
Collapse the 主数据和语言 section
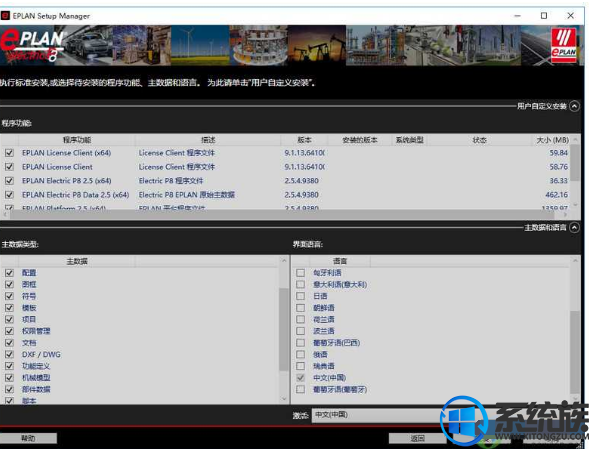coord(574,228)
